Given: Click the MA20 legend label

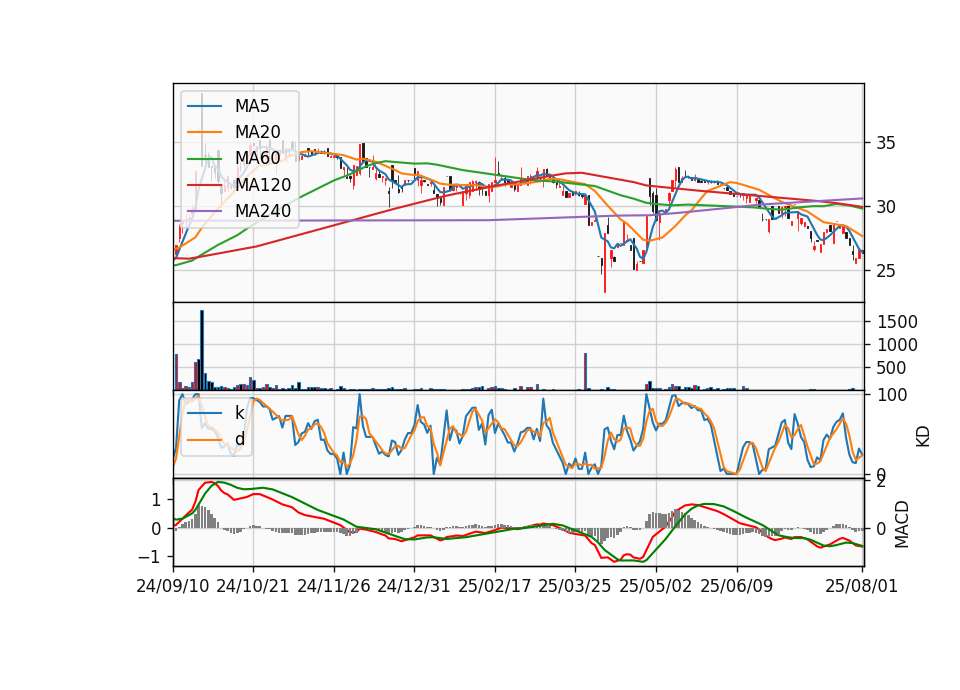Looking at the screenshot, I should [257, 132].
